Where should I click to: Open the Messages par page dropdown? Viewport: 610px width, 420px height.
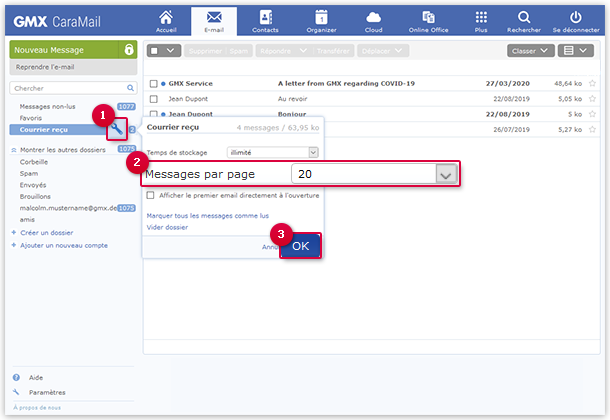(x=374, y=174)
